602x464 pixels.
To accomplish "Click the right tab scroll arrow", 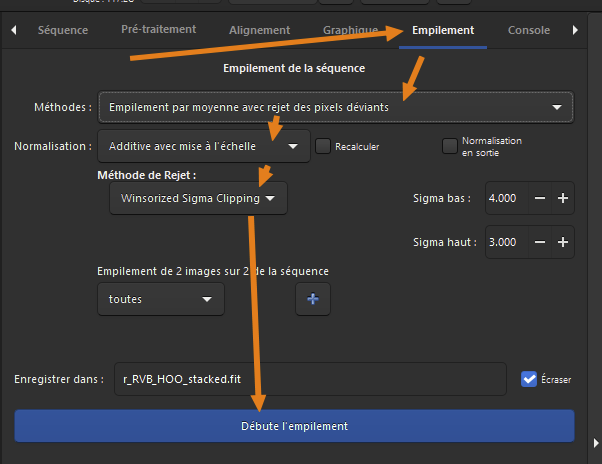I will click(x=575, y=30).
